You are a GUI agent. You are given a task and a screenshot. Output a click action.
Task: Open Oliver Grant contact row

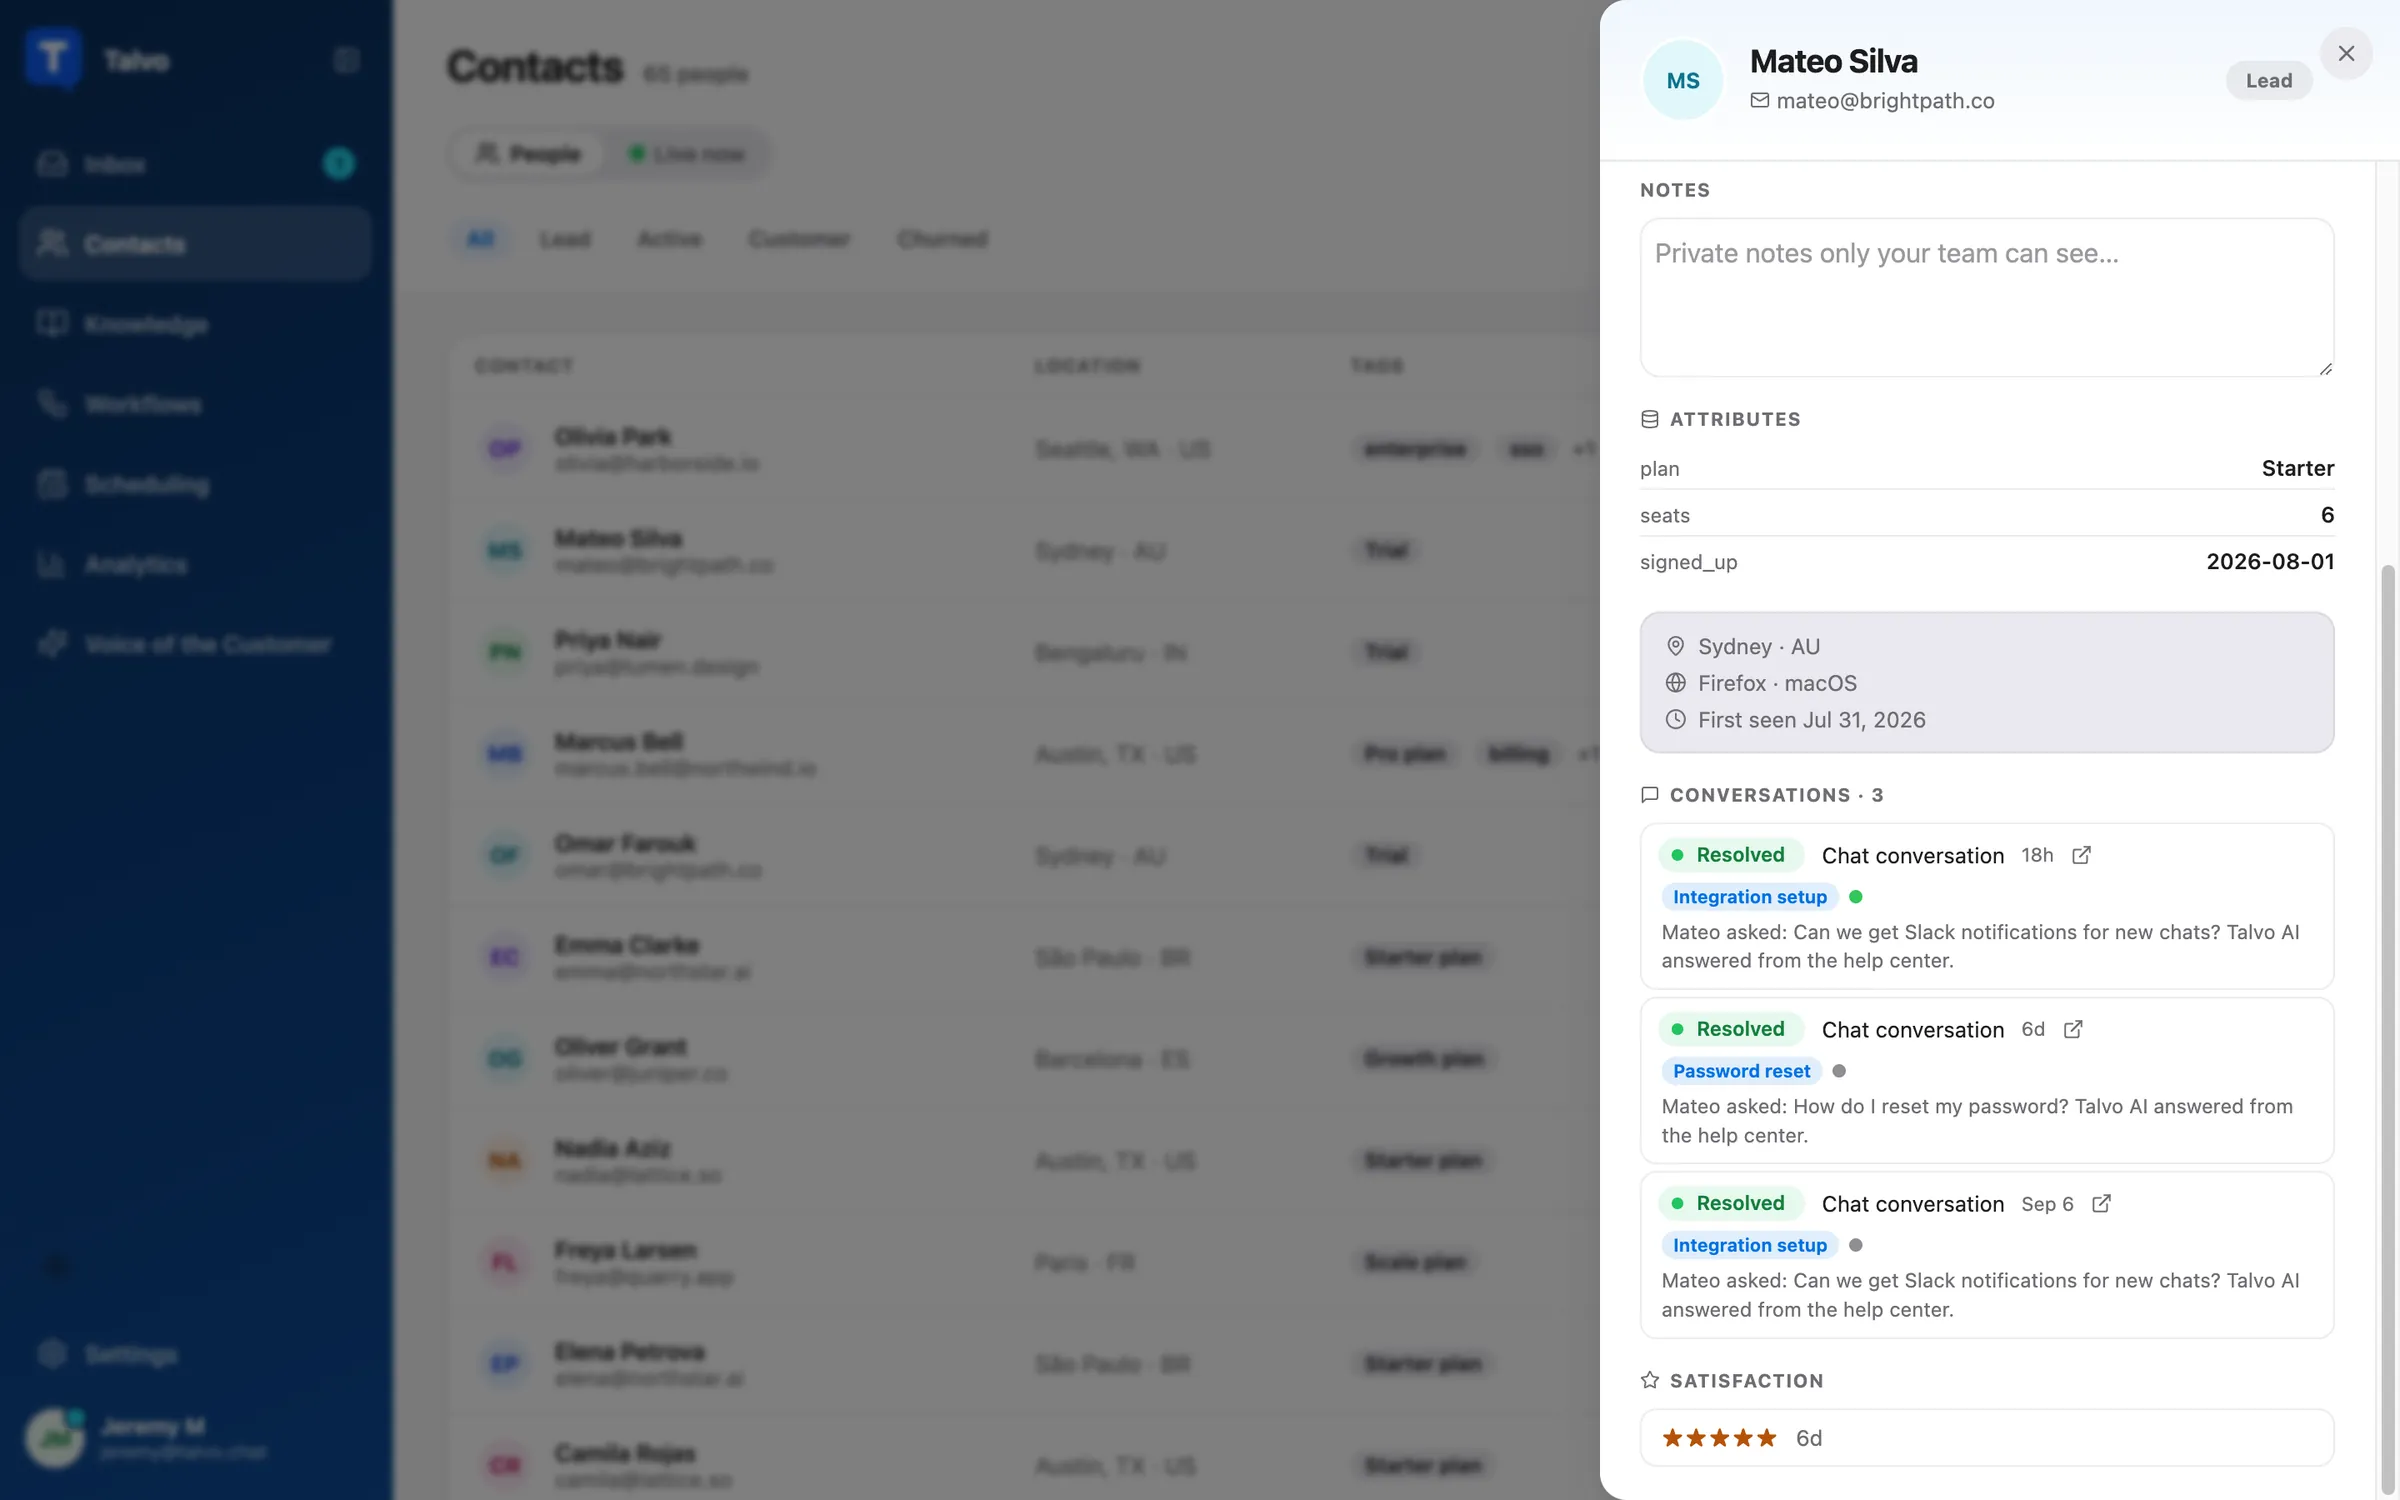click(x=1025, y=1059)
